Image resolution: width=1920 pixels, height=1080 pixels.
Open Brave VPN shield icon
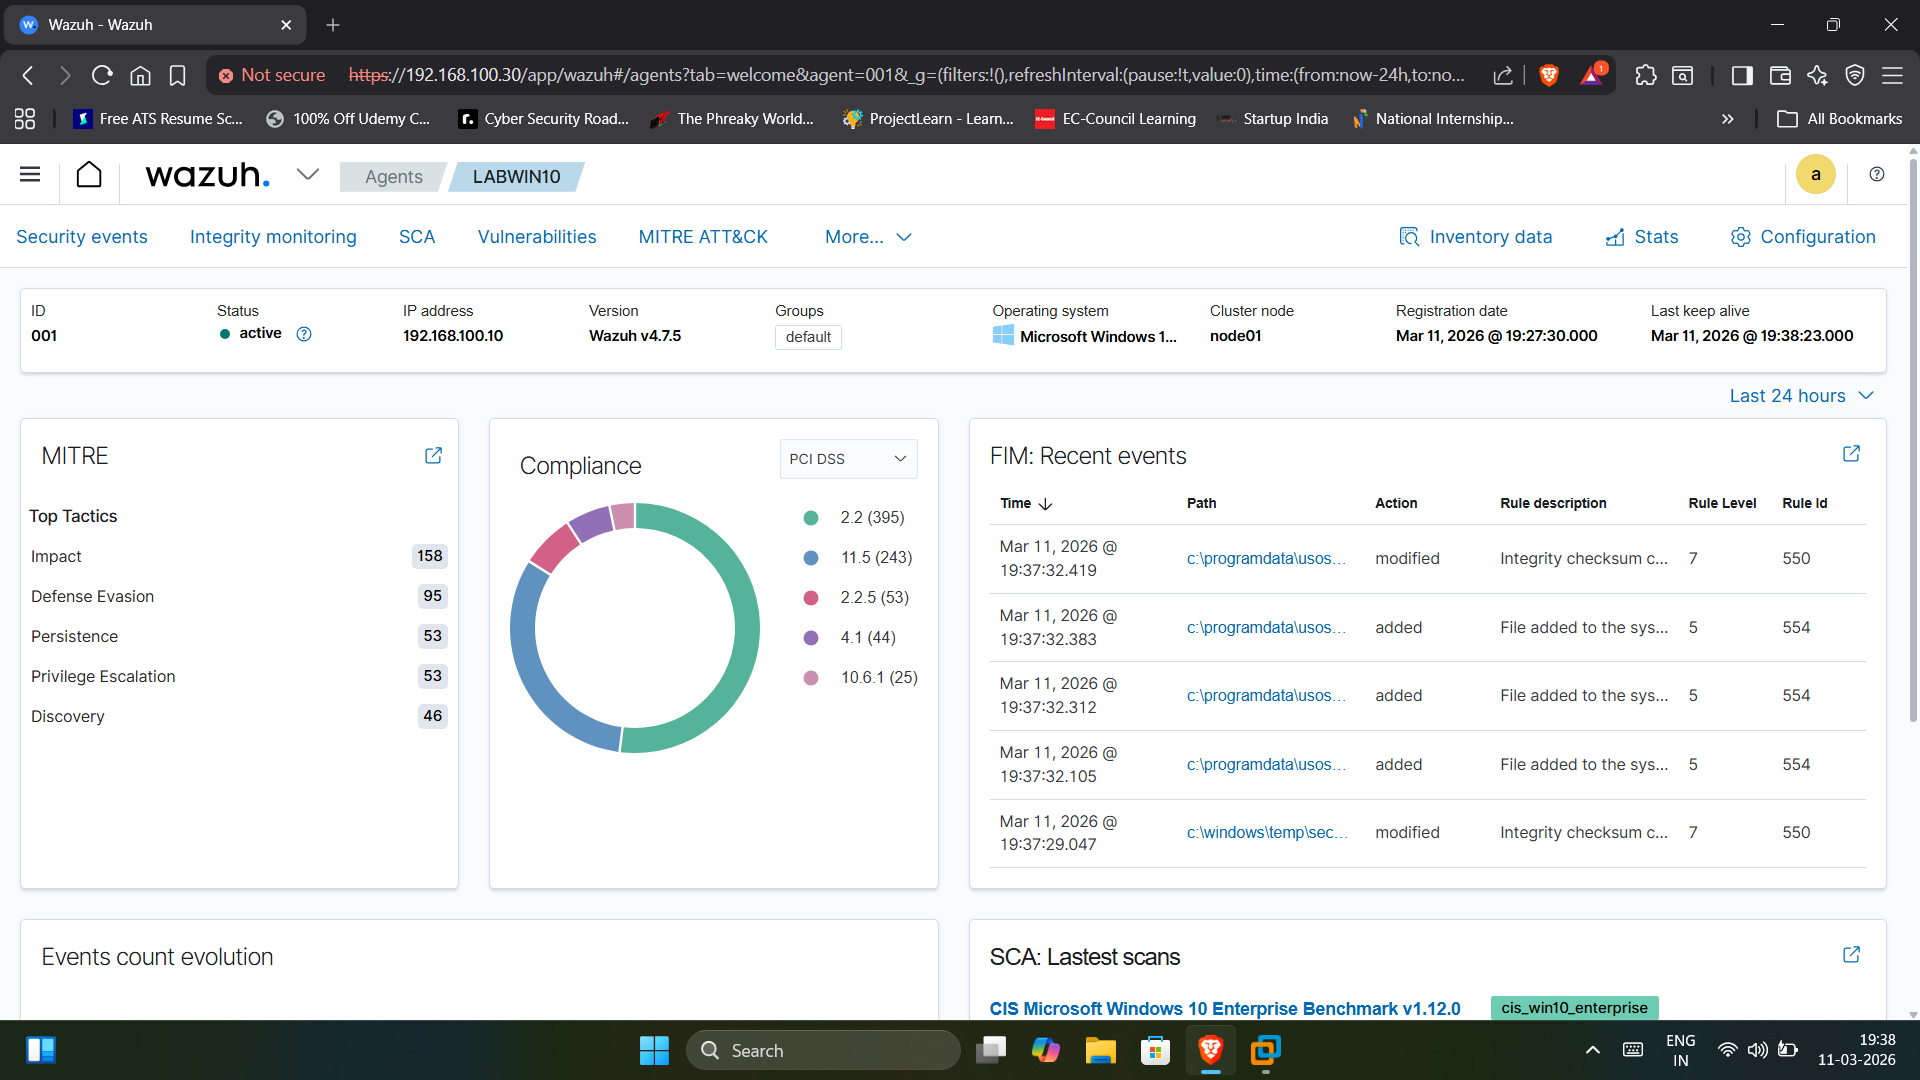coord(1855,75)
